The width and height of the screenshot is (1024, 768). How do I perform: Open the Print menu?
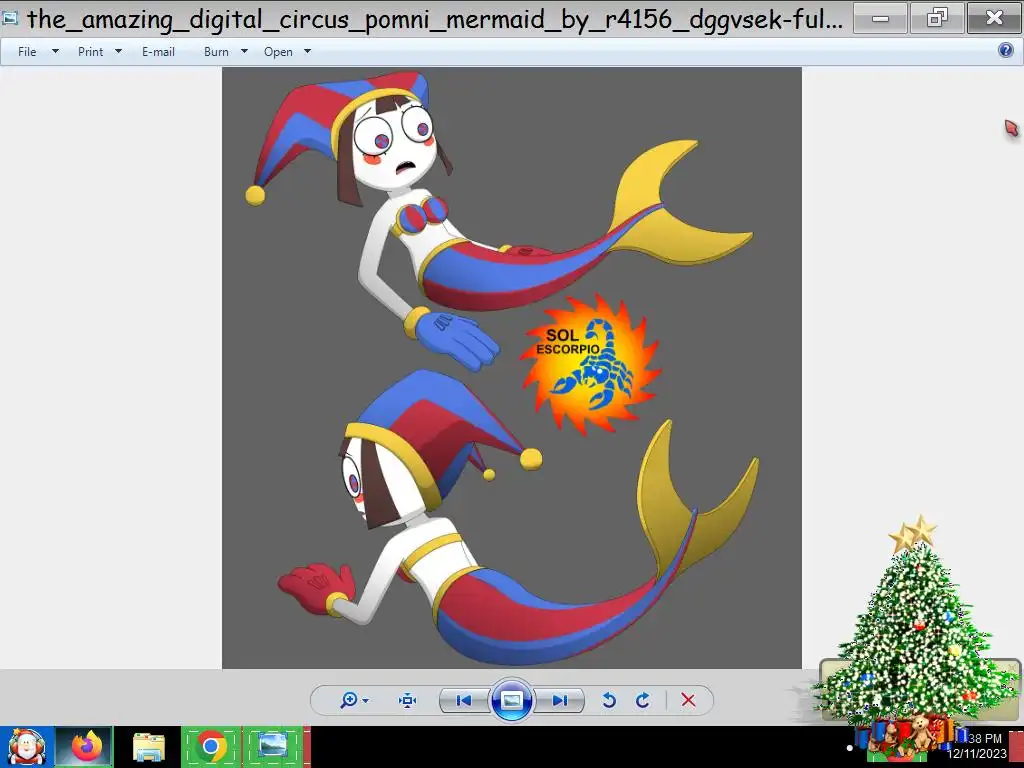click(x=90, y=52)
